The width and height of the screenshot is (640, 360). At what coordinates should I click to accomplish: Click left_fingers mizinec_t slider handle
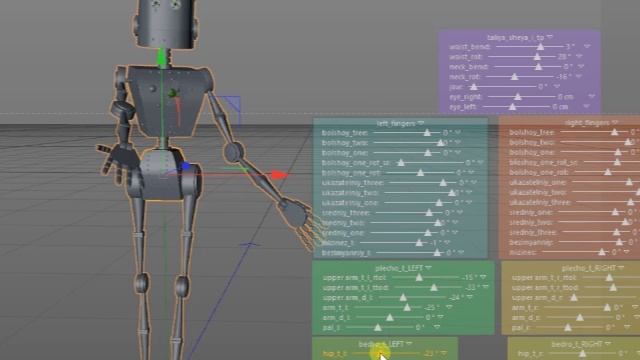(x=419, y=243)
